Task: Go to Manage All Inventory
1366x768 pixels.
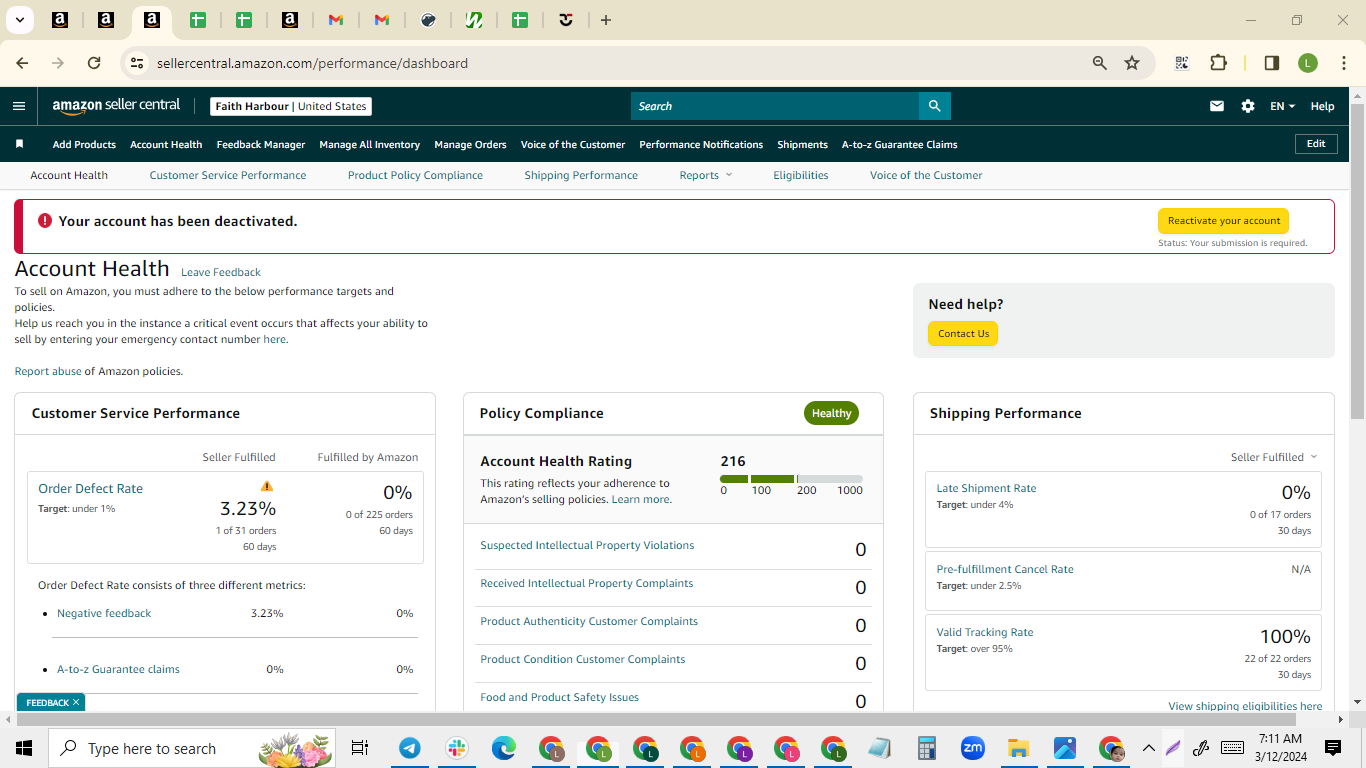Action: [370, 144]
